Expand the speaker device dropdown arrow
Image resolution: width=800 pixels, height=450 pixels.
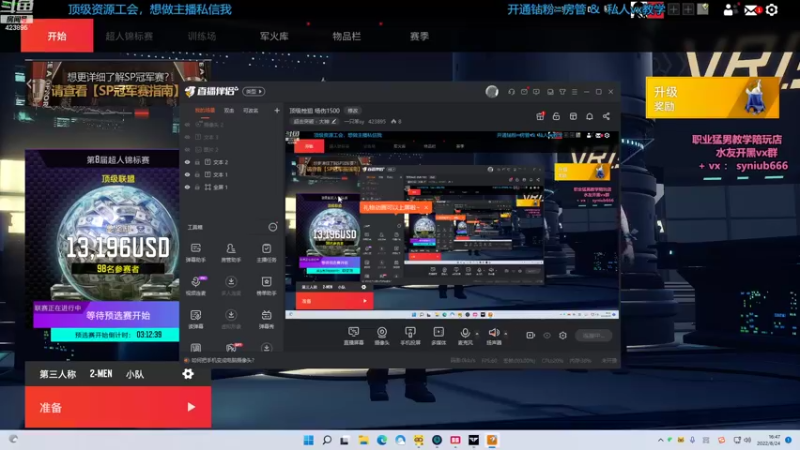pos(506,334)
